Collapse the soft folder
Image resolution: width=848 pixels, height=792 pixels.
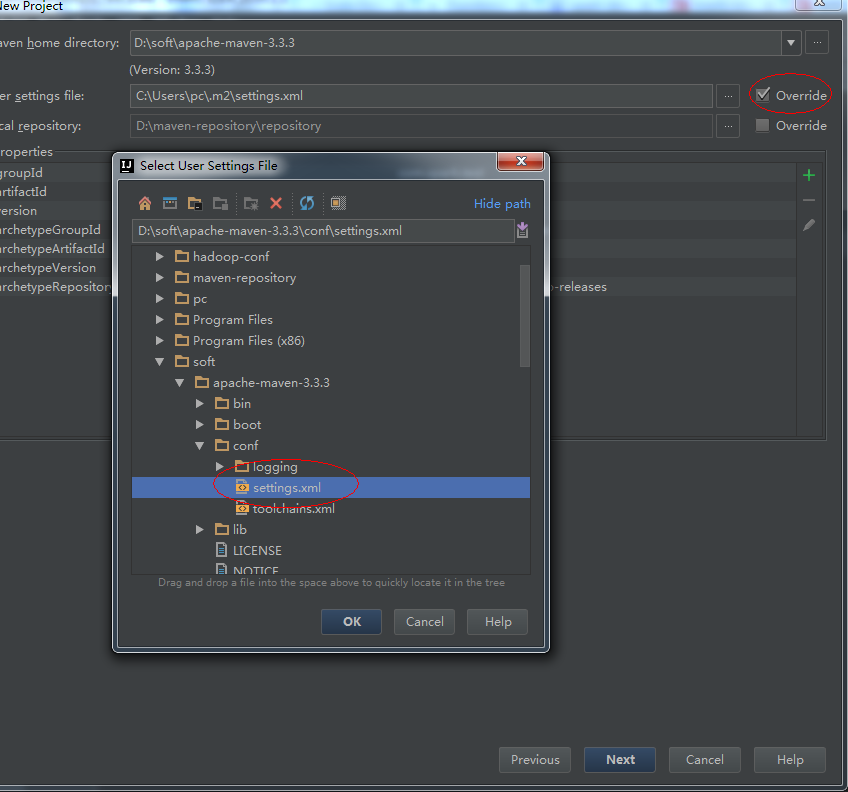160,361
